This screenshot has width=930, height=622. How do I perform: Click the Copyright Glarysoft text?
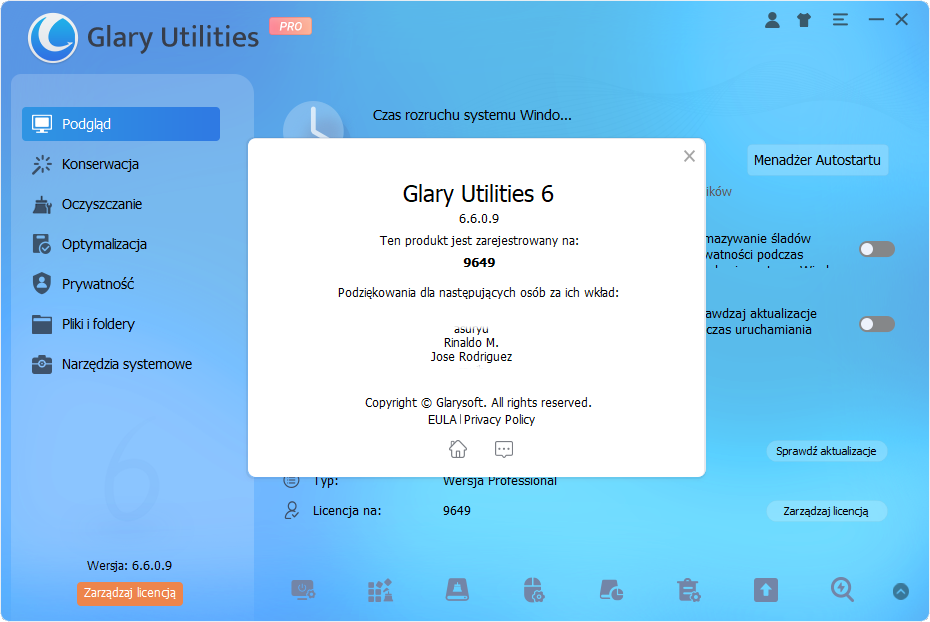(478, 403)
